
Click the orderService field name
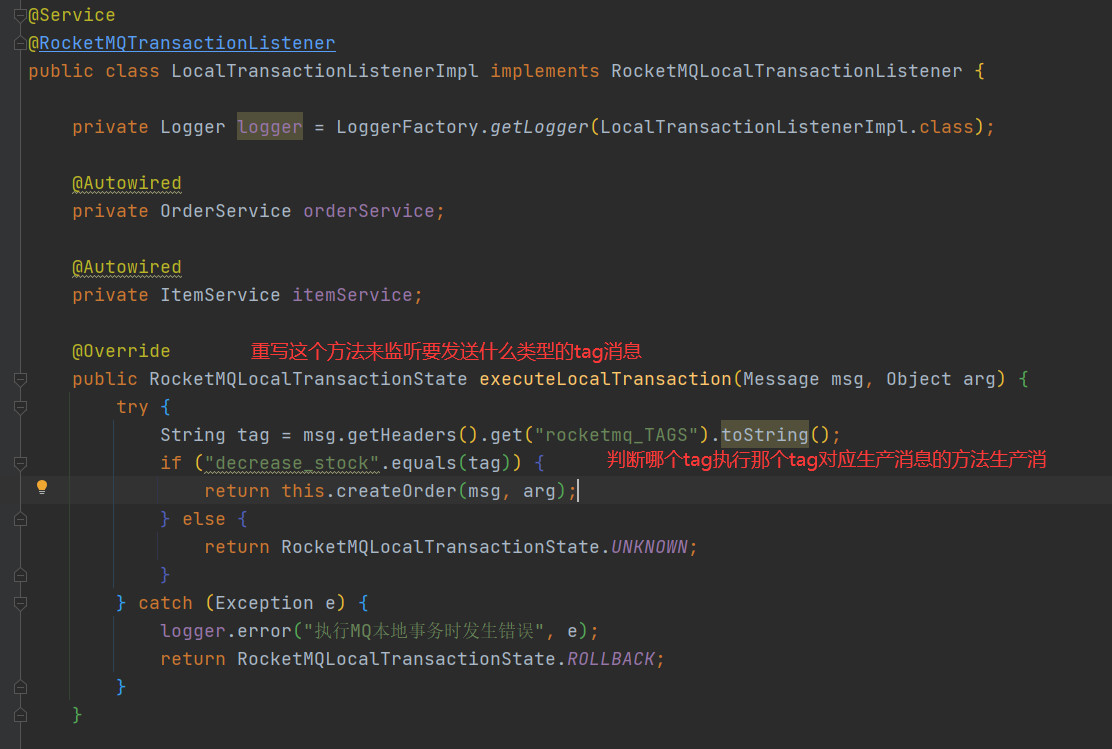click(369, 211)
